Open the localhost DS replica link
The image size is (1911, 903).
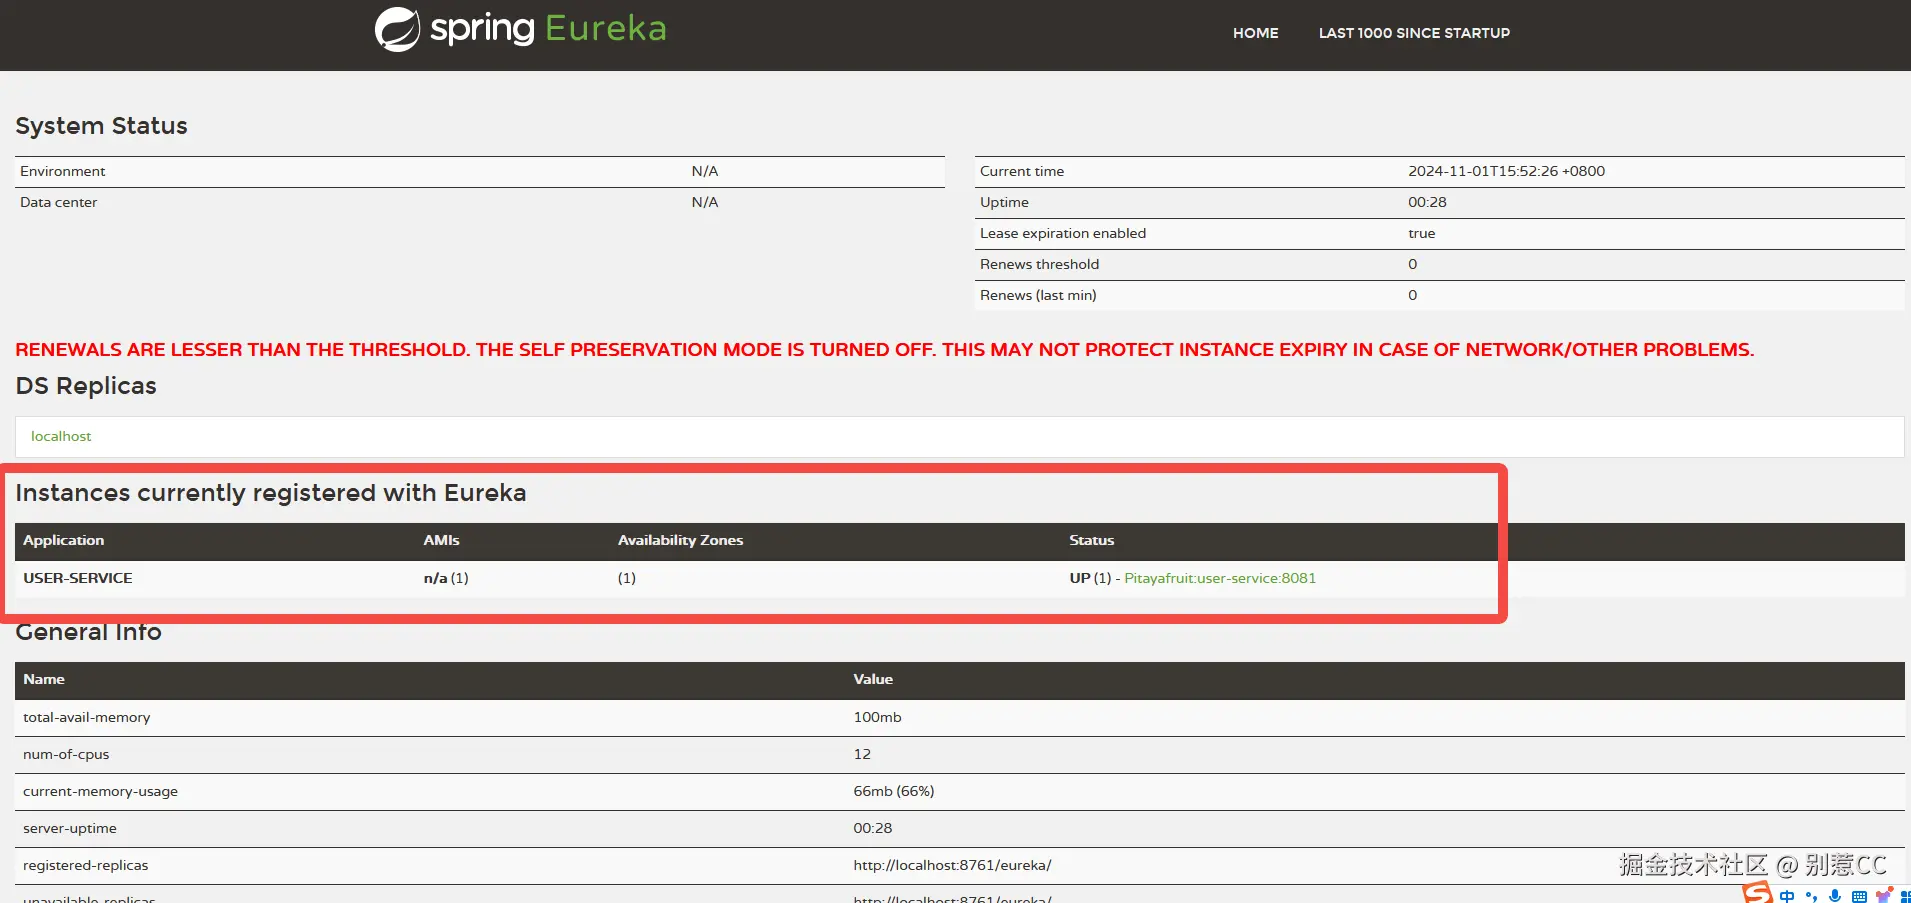pyautogui.click(x=61, y=436)
